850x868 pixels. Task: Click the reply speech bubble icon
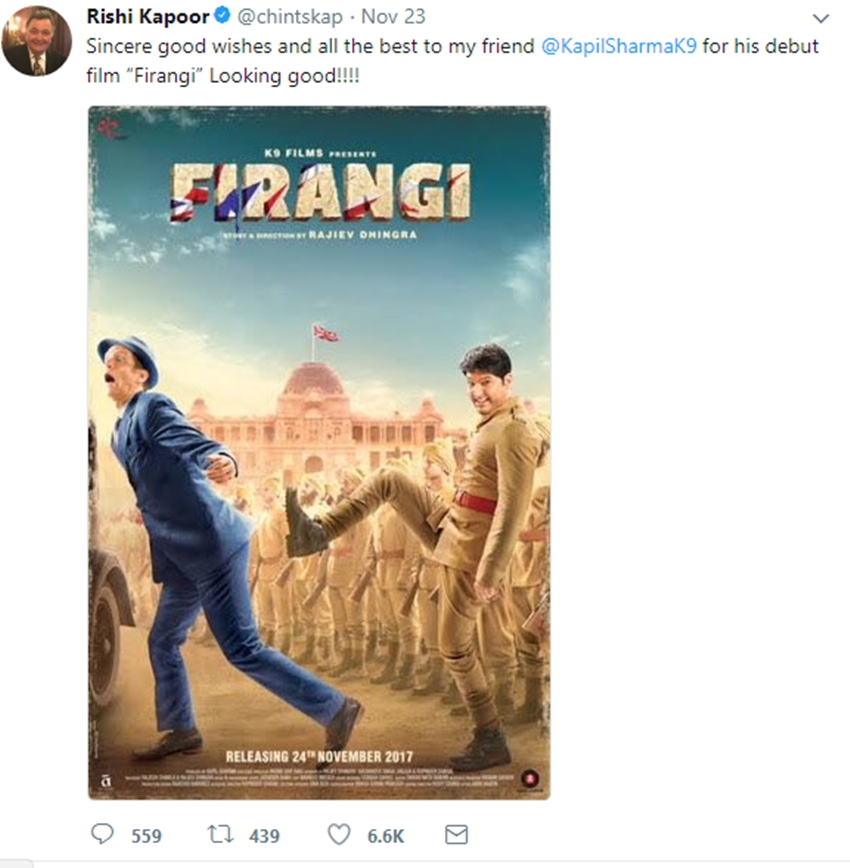[x=102, y=834]
